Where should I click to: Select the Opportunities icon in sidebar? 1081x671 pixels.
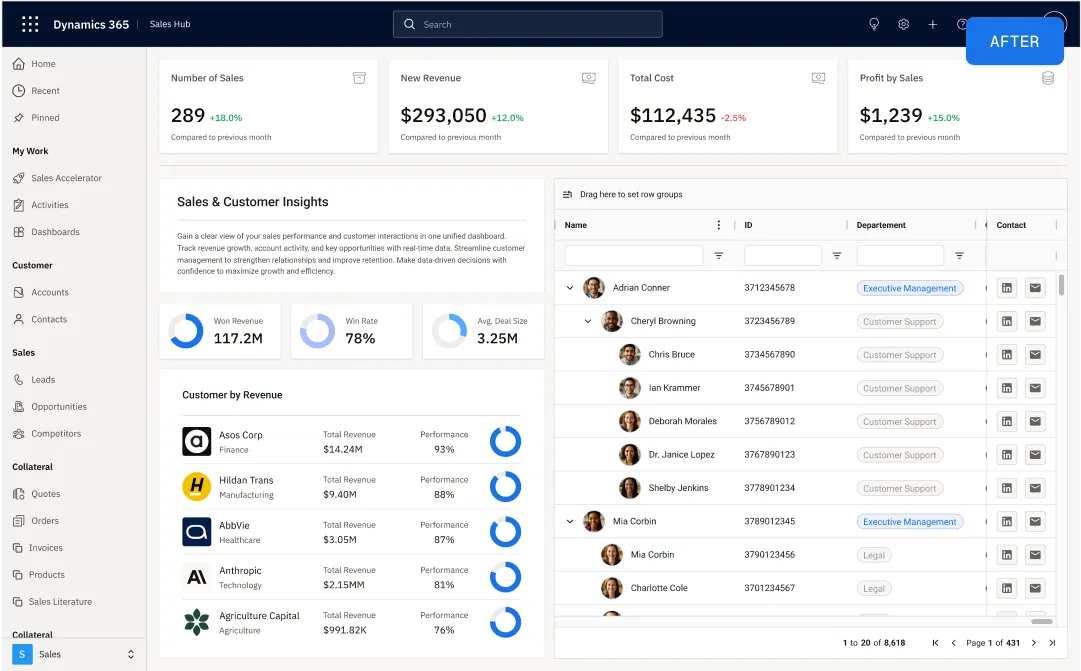[21, 406]
